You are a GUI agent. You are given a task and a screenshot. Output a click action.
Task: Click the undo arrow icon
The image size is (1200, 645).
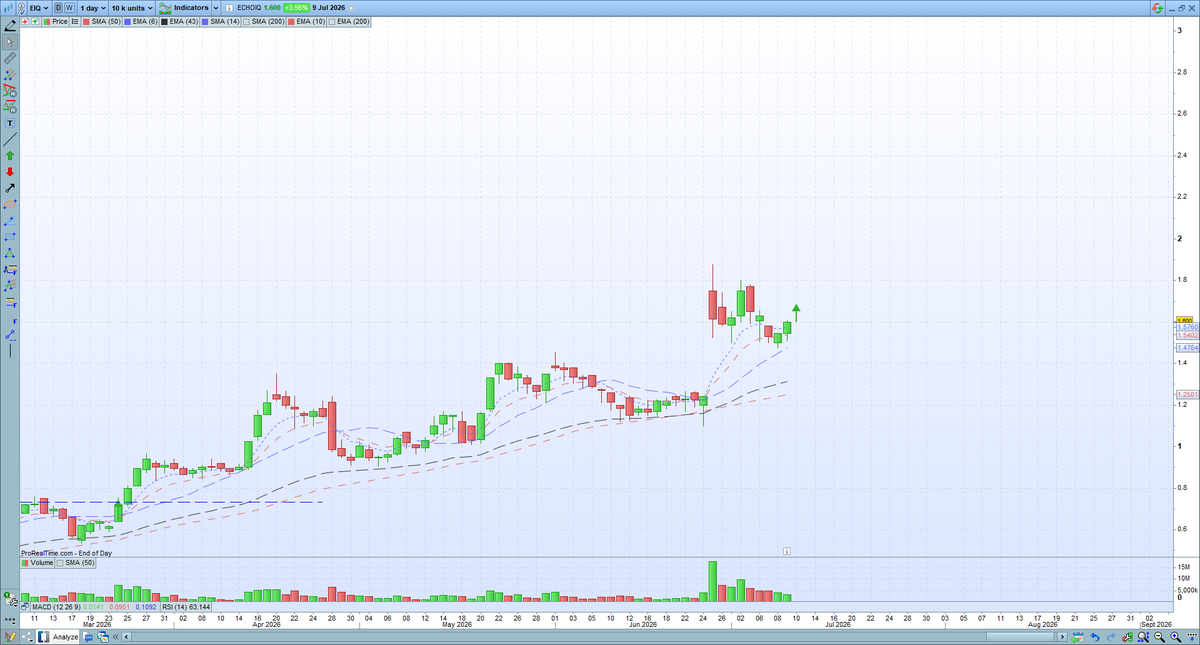click(1095, 637)
